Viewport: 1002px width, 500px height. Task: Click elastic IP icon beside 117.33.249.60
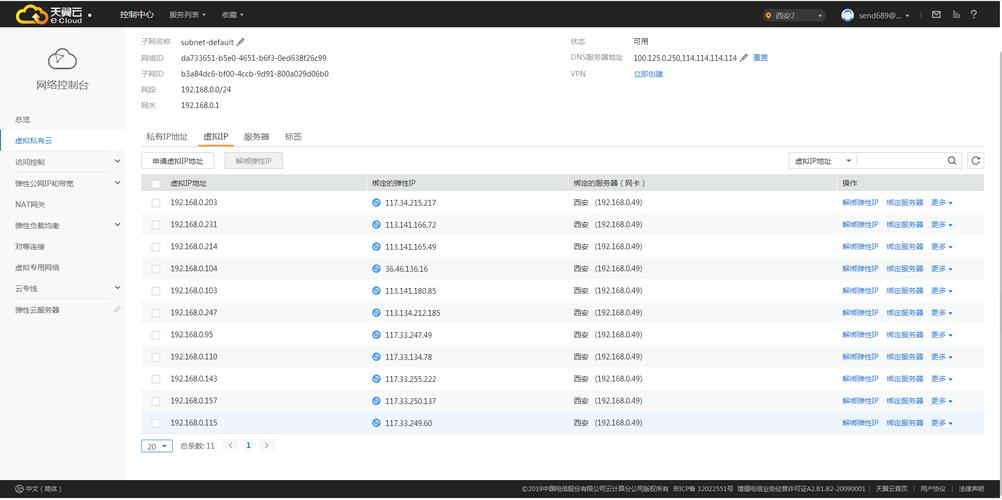coord(376,423)
